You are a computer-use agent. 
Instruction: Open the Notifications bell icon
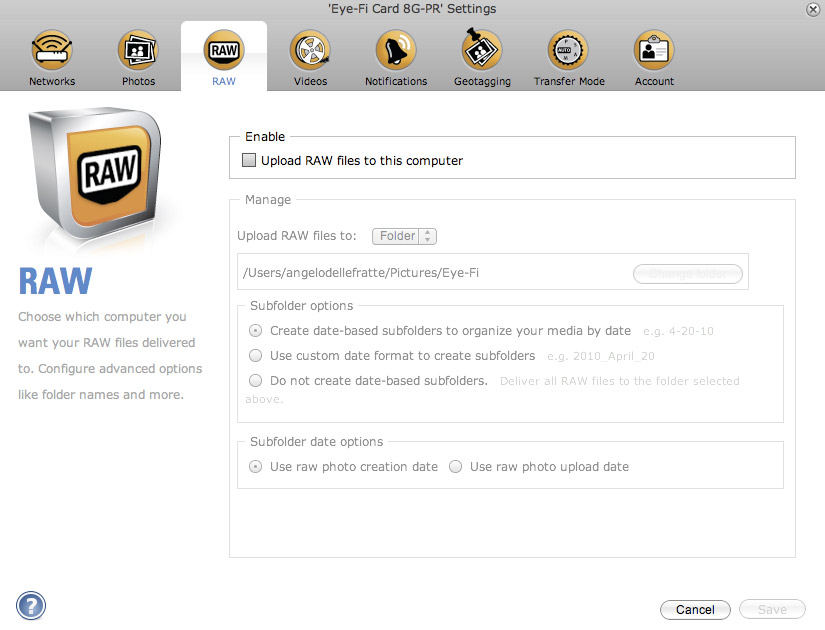coord(396,51)
